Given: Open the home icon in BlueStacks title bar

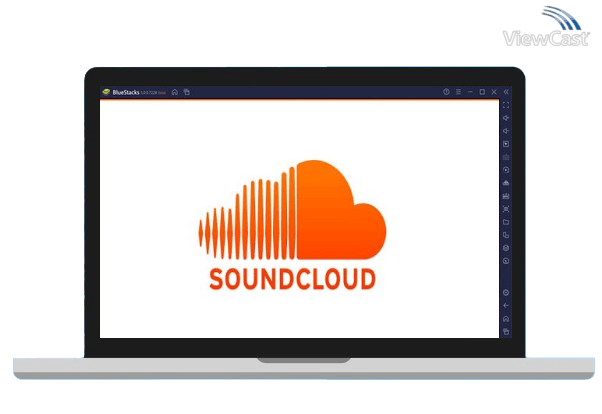Looking at the screenshot, I should 175,92.
